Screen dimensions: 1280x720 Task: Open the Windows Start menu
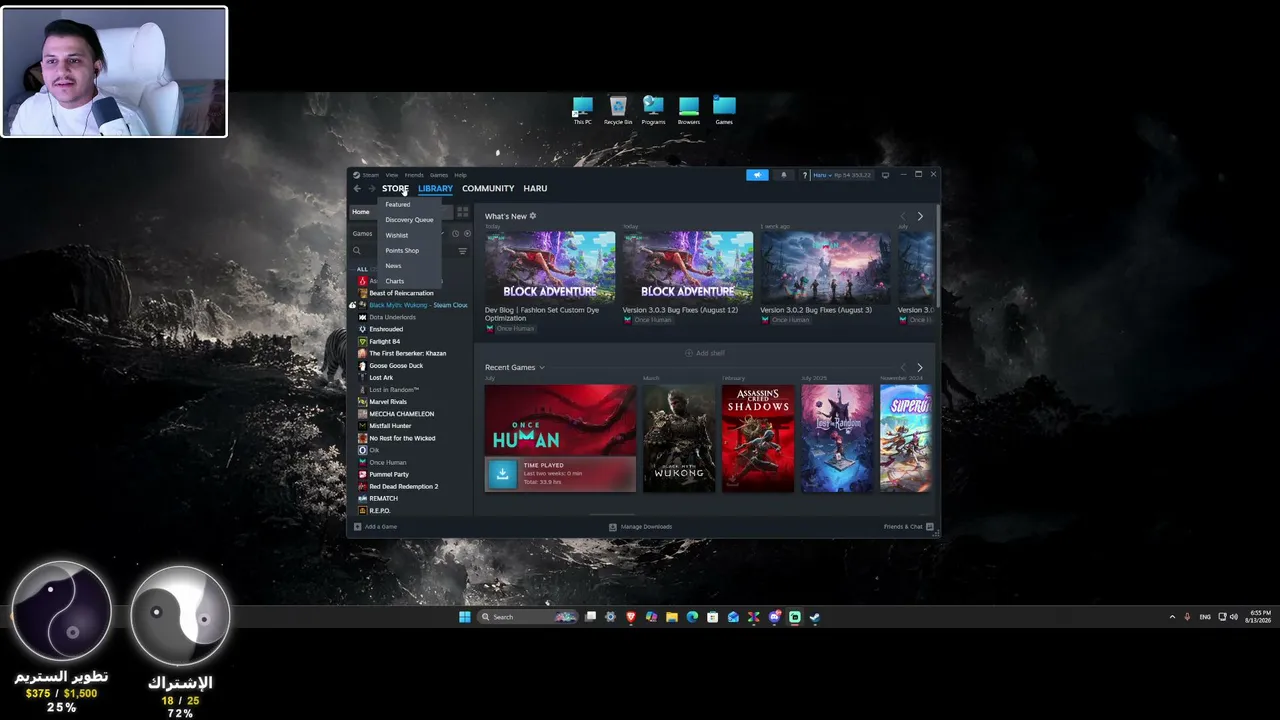(465, 617)
